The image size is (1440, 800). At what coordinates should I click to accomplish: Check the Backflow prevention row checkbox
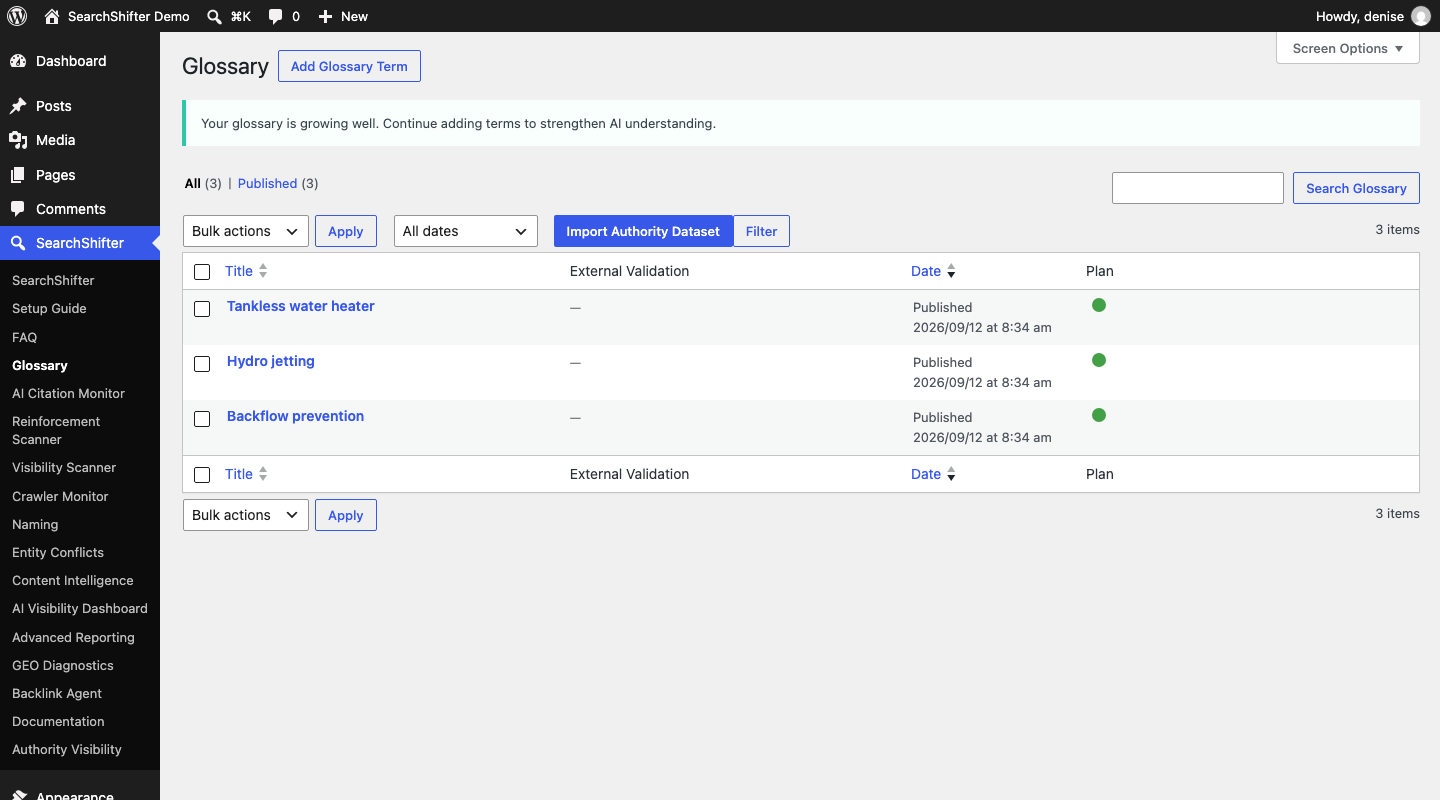tap(202, 419)
